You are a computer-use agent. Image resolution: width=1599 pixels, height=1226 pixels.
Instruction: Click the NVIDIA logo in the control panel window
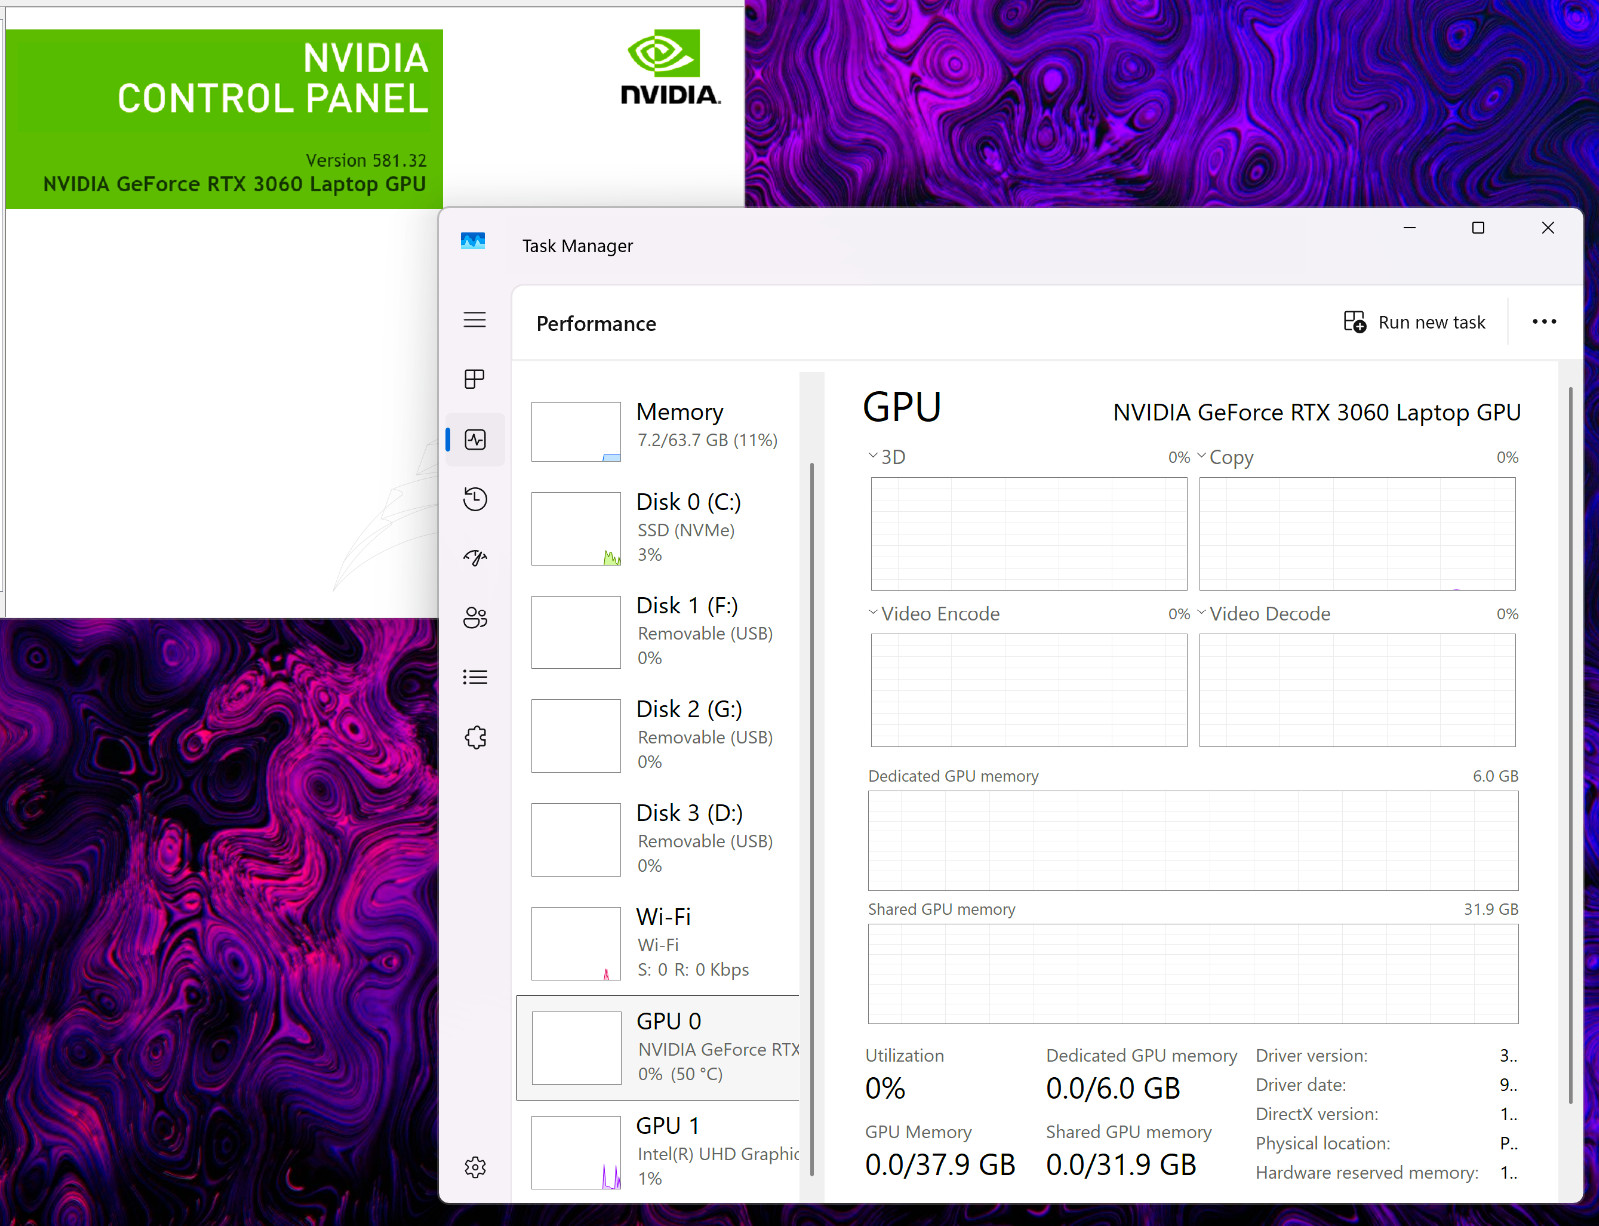point(670,67)
